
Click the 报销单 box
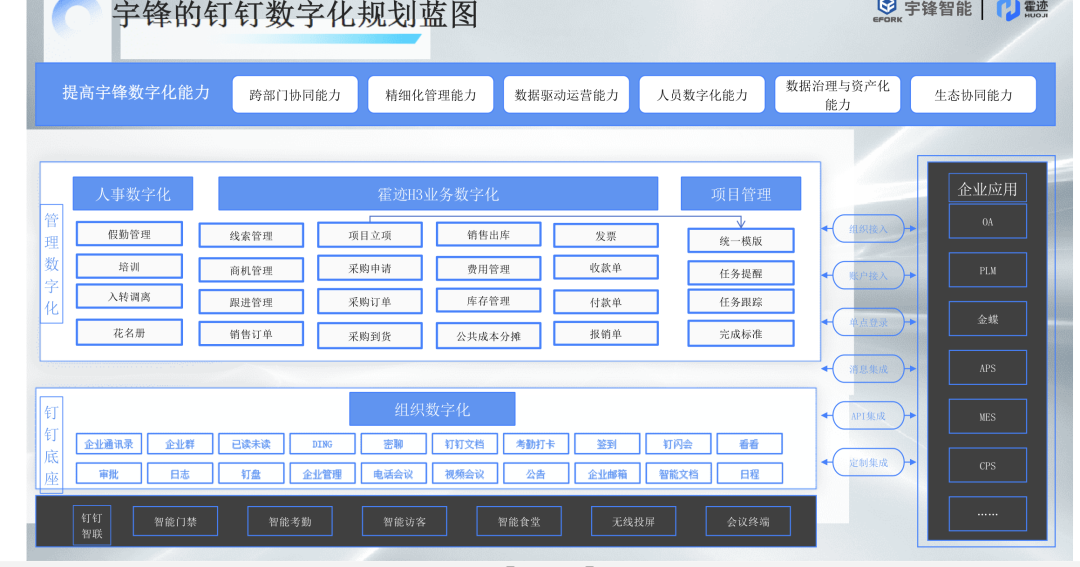click(606, 333)
